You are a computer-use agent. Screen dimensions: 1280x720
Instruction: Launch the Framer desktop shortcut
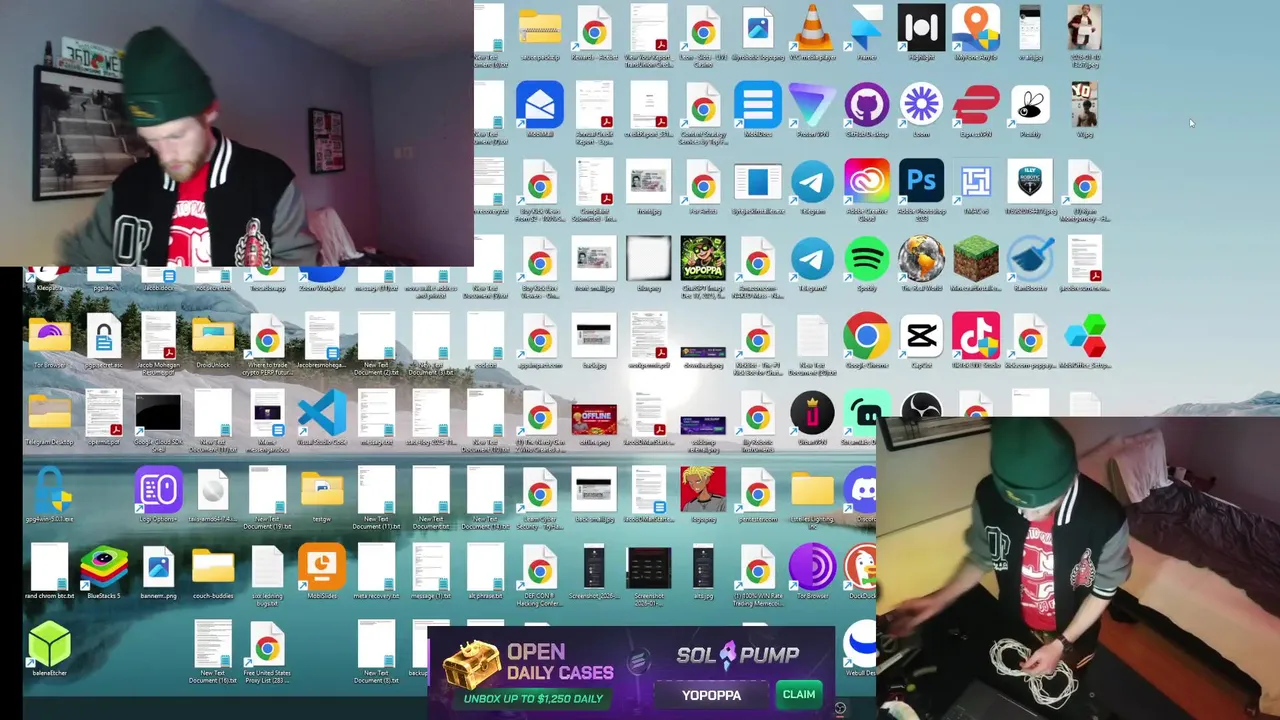coord(866,28)
